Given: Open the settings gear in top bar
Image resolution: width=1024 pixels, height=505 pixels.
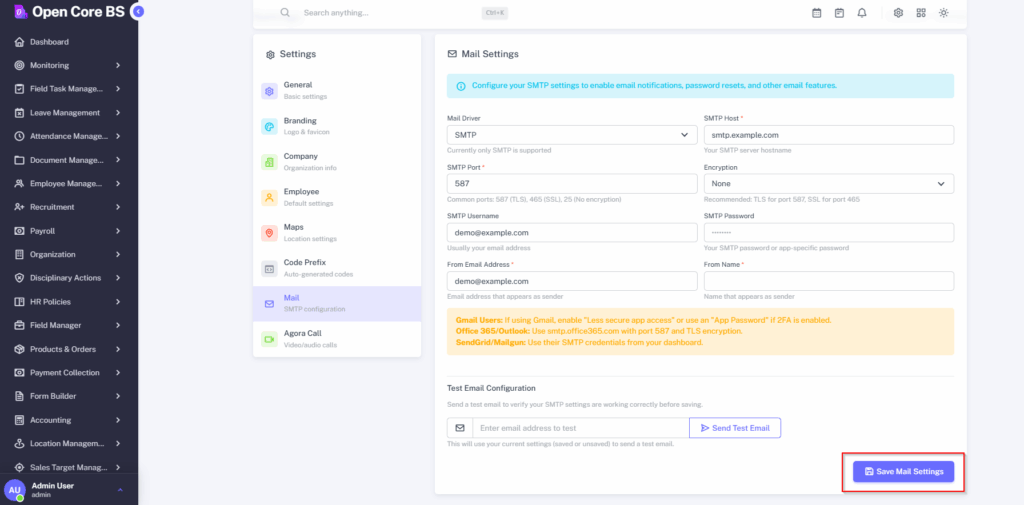Looking at the screenshot, I should tap(898, 13).
